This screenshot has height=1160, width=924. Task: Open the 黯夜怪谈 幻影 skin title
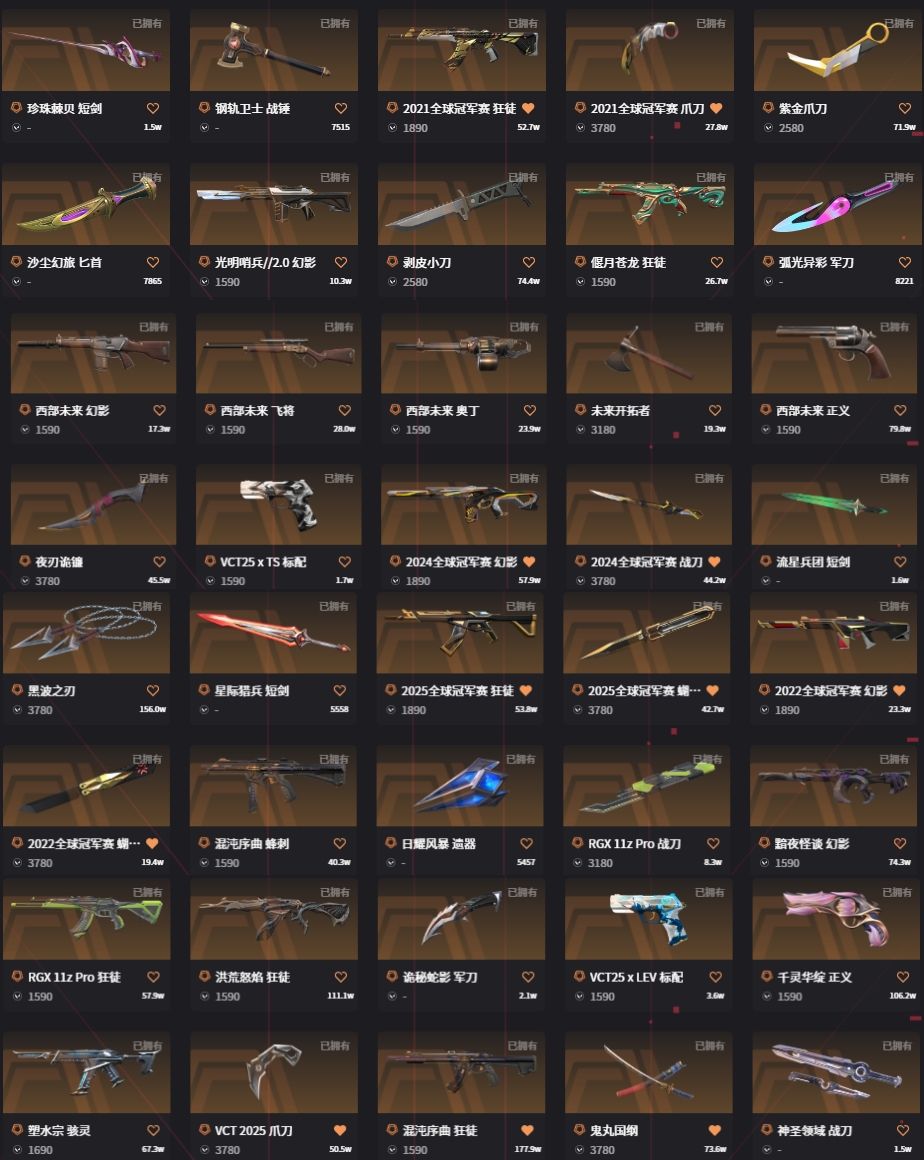pyautogui.click(x=812, y=843)
